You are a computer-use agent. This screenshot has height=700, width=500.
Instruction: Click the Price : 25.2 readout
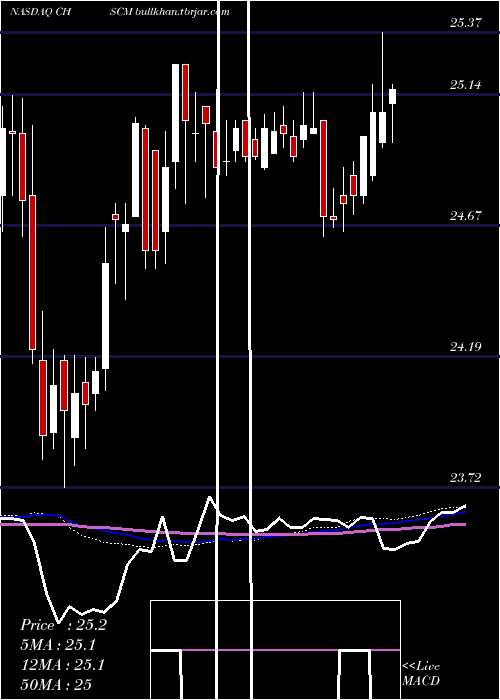coord(63,625)
